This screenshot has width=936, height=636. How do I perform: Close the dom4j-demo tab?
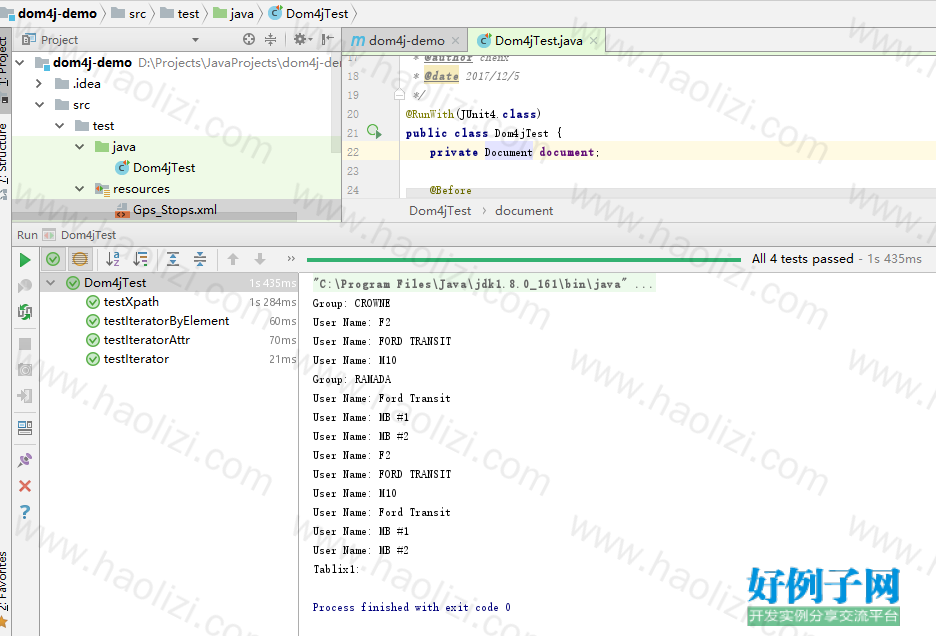(455, 41)
